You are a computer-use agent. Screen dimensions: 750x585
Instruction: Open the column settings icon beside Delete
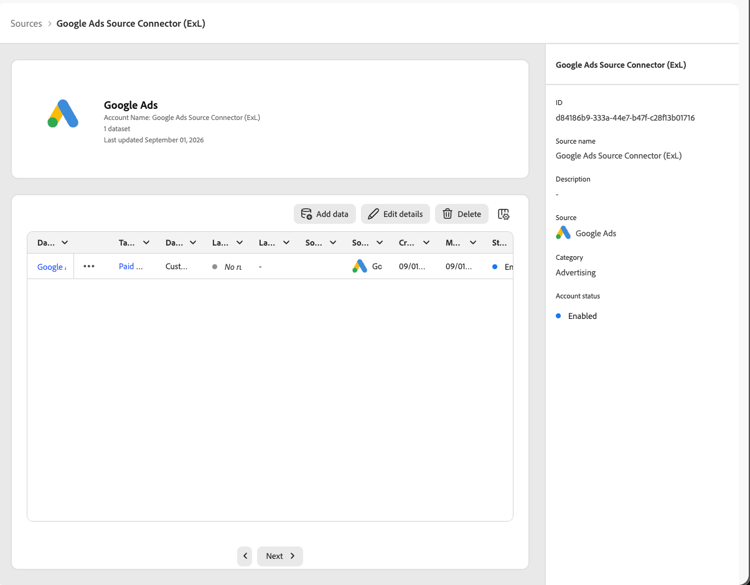(503, 214)
